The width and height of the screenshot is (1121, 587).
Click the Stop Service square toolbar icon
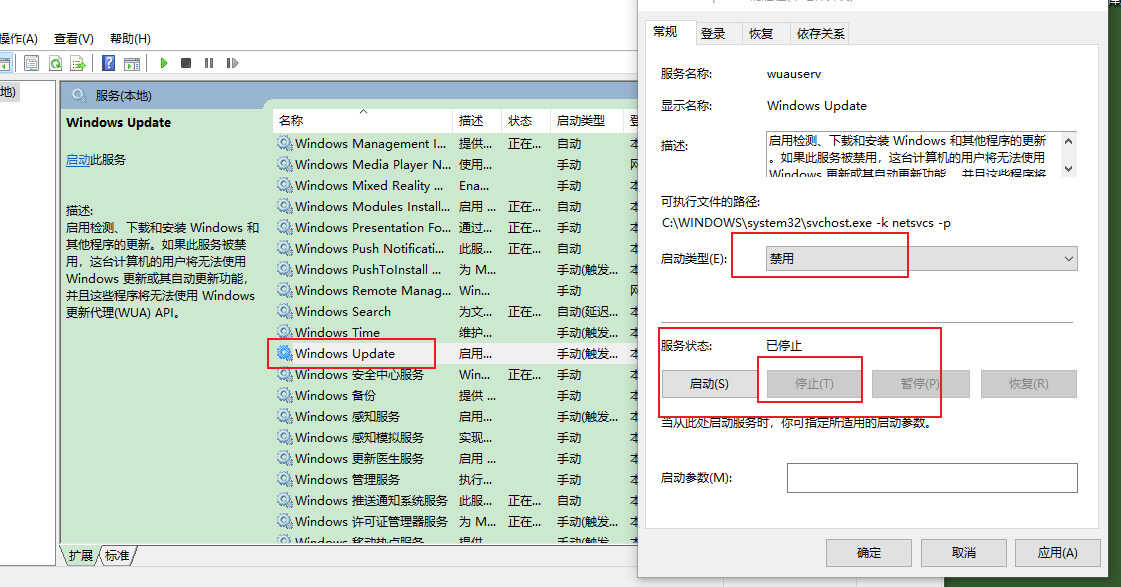(x=186, y=63)
